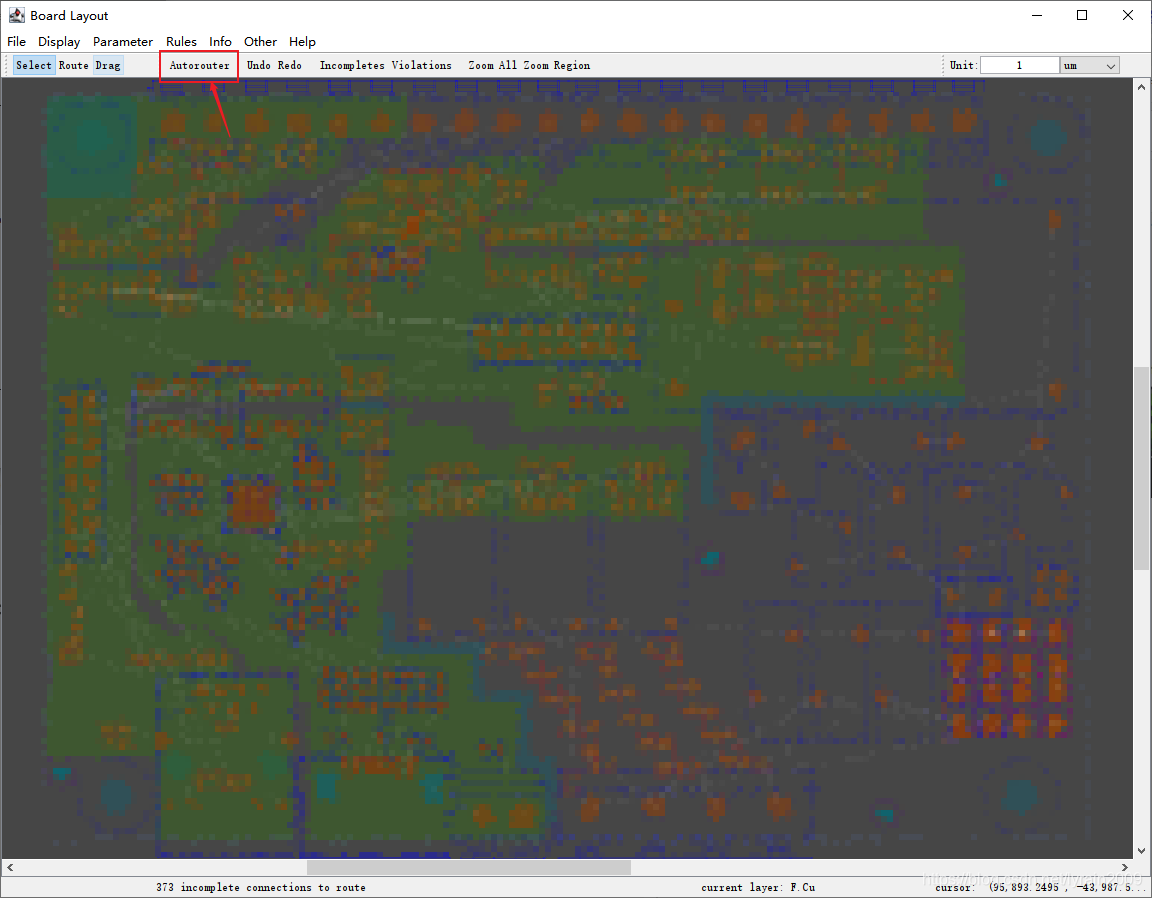This screenshot has height=898, width=1152.
Task: Open the Rules menu
Action: coord(181,42)
